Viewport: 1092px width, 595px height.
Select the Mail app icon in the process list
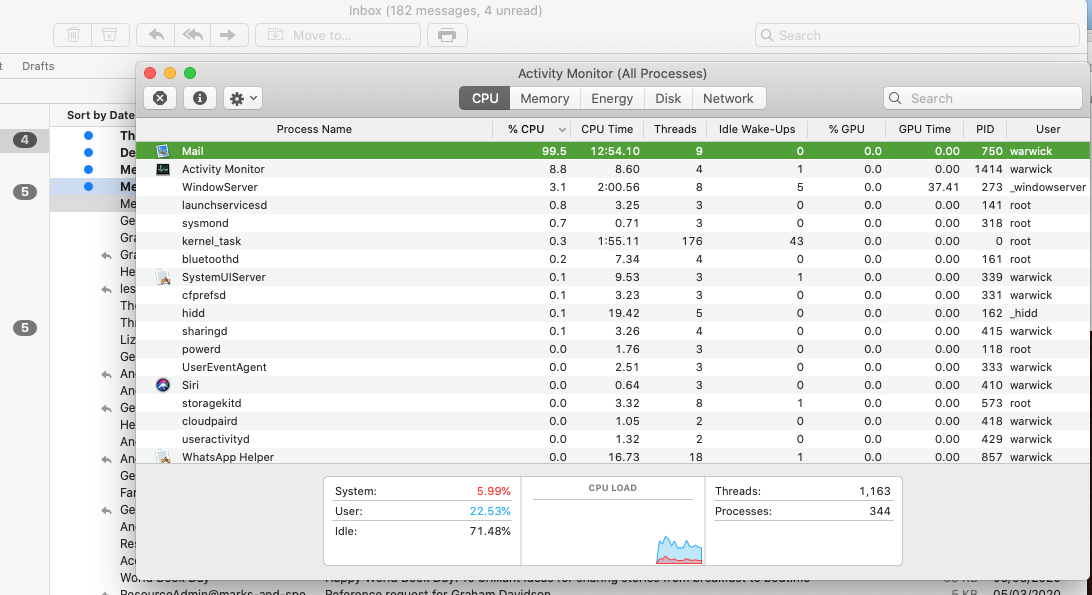(x=163, y=151)
